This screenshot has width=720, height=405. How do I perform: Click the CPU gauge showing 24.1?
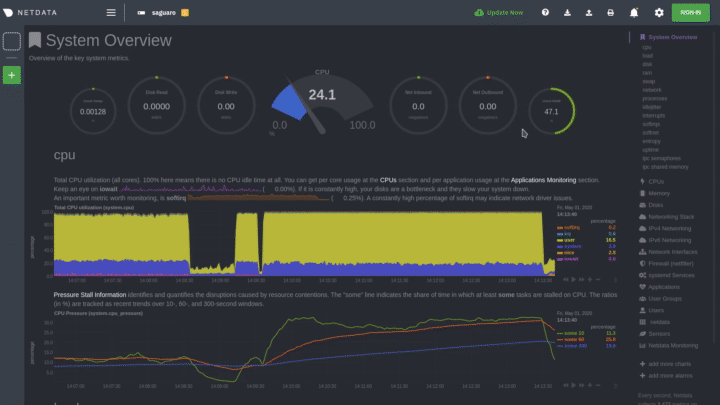click(322, 103)
